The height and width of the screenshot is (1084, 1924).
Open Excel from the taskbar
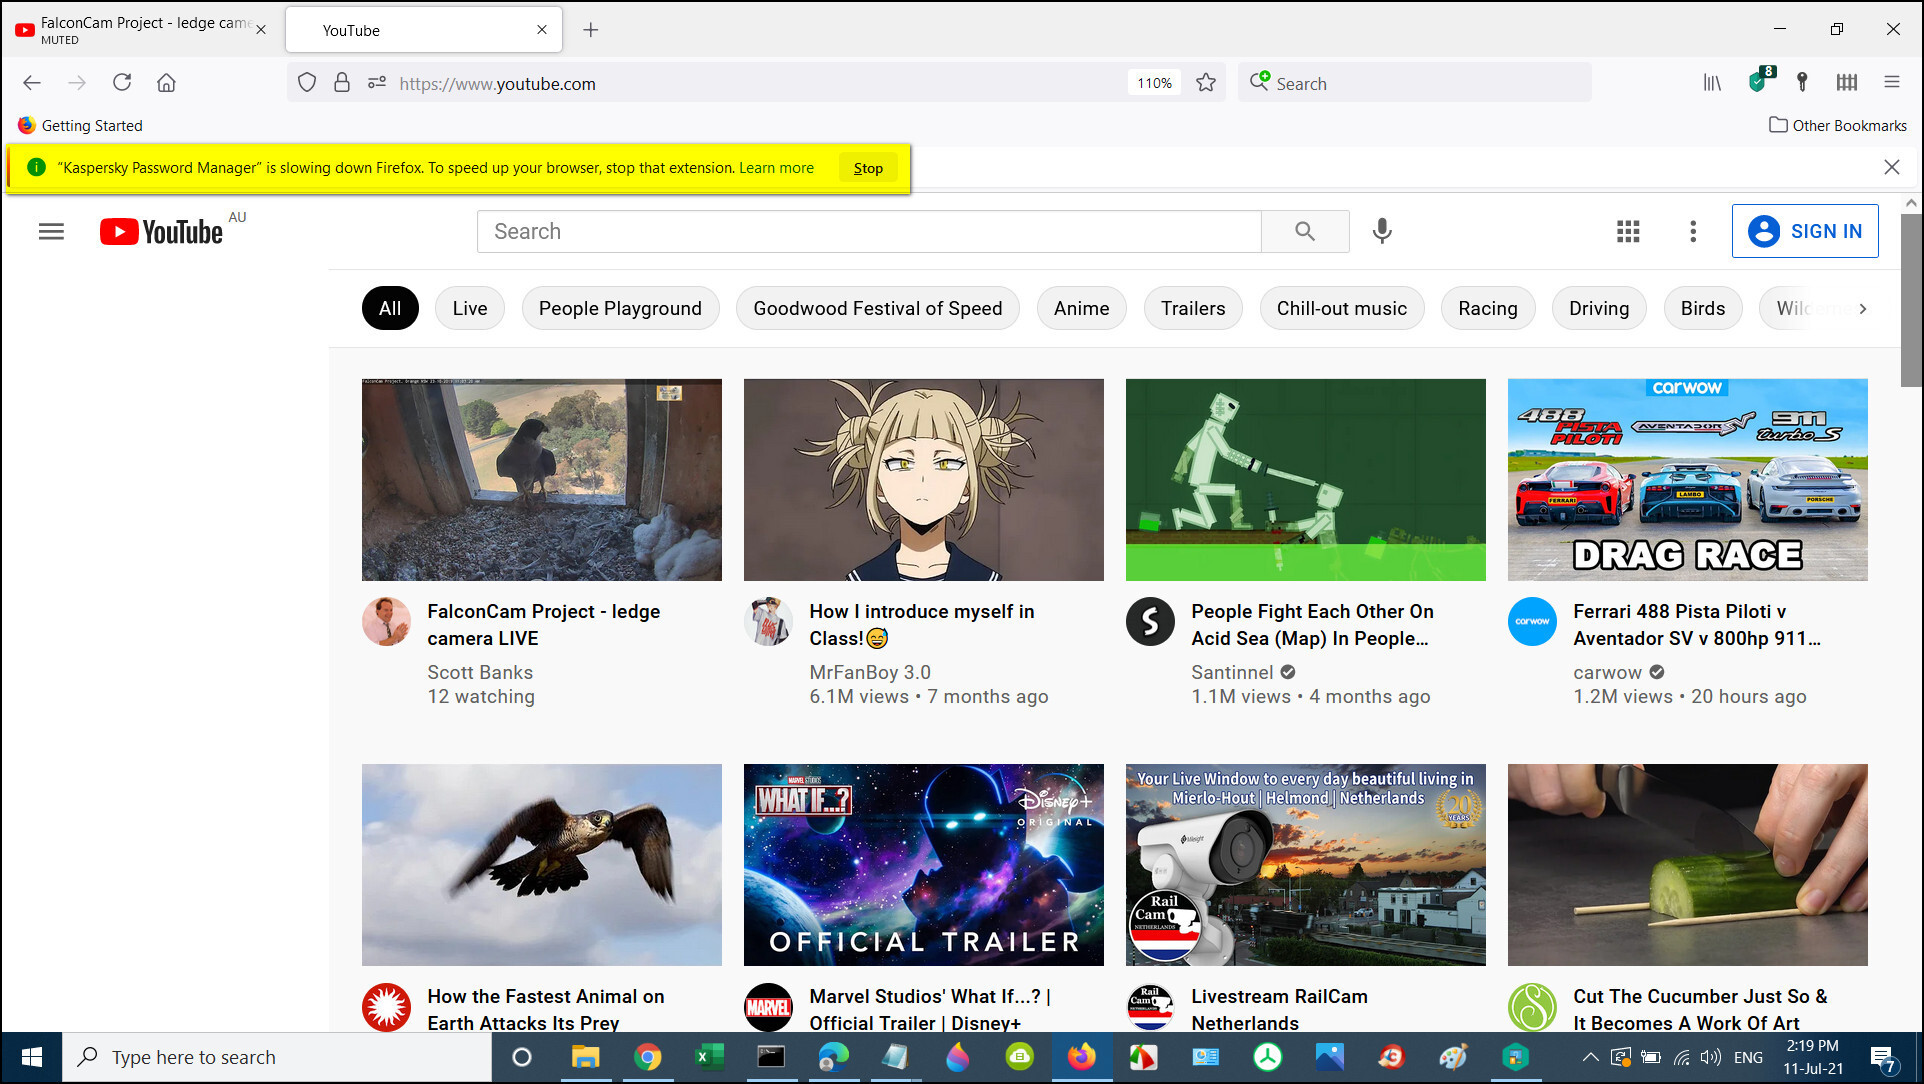tap(709, 1057)
